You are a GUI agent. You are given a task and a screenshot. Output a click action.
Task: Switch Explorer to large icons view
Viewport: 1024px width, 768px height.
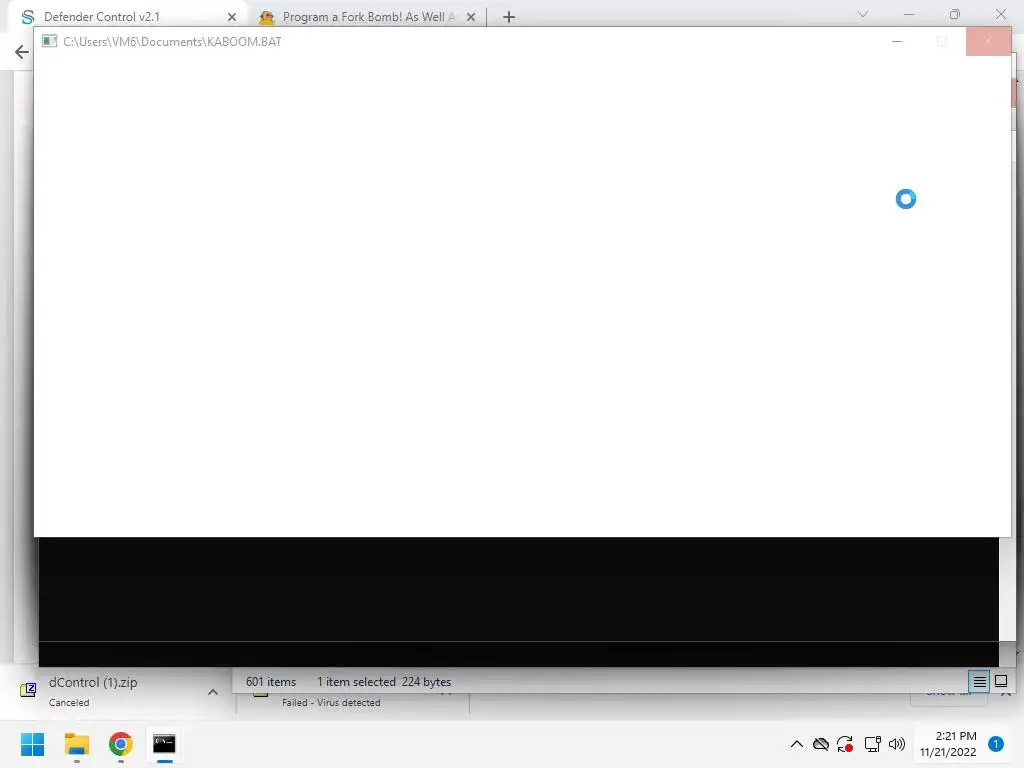[1000, 682]
